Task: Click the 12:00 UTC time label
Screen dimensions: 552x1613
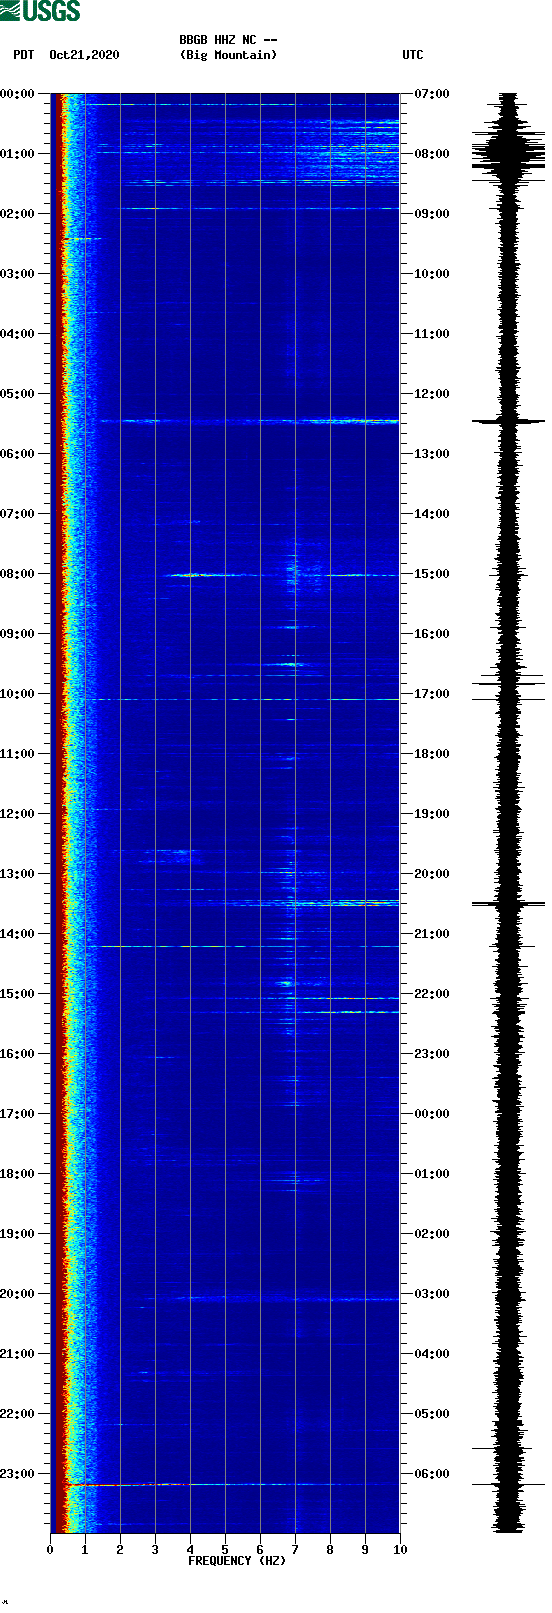Action: tap(432, 394)
